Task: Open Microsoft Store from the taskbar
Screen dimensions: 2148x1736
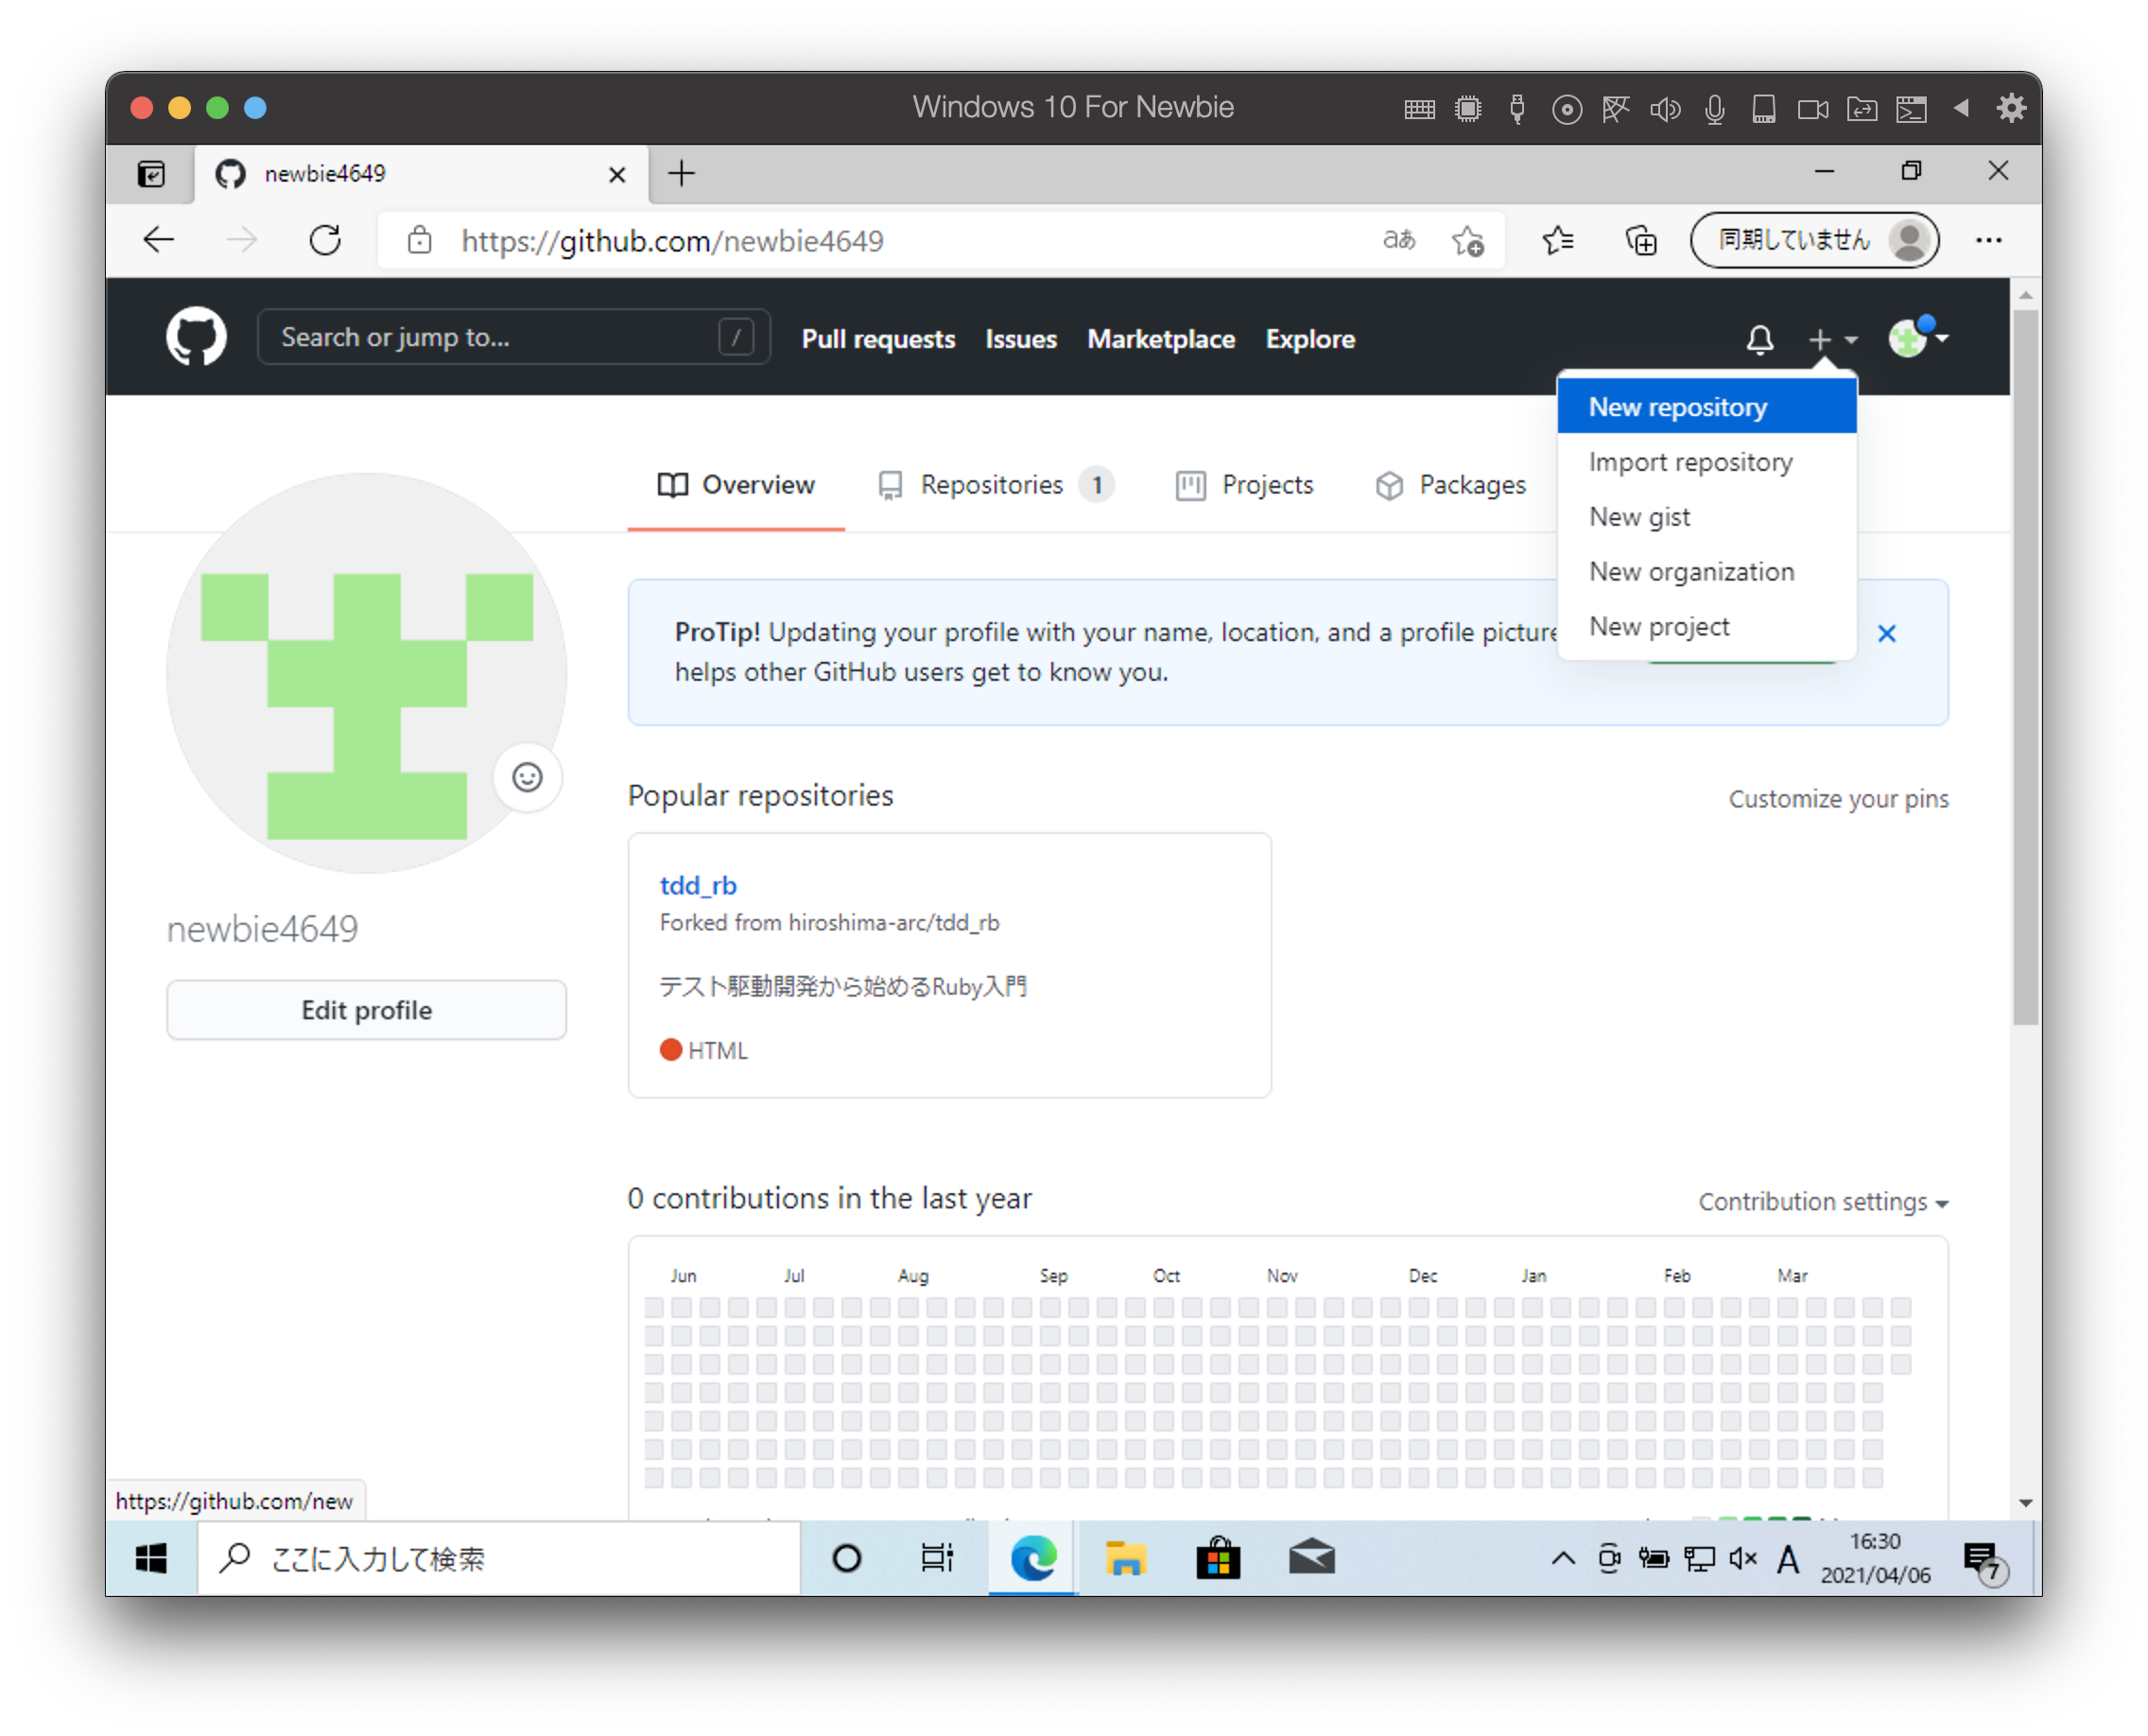Action: point(1218,1557)
